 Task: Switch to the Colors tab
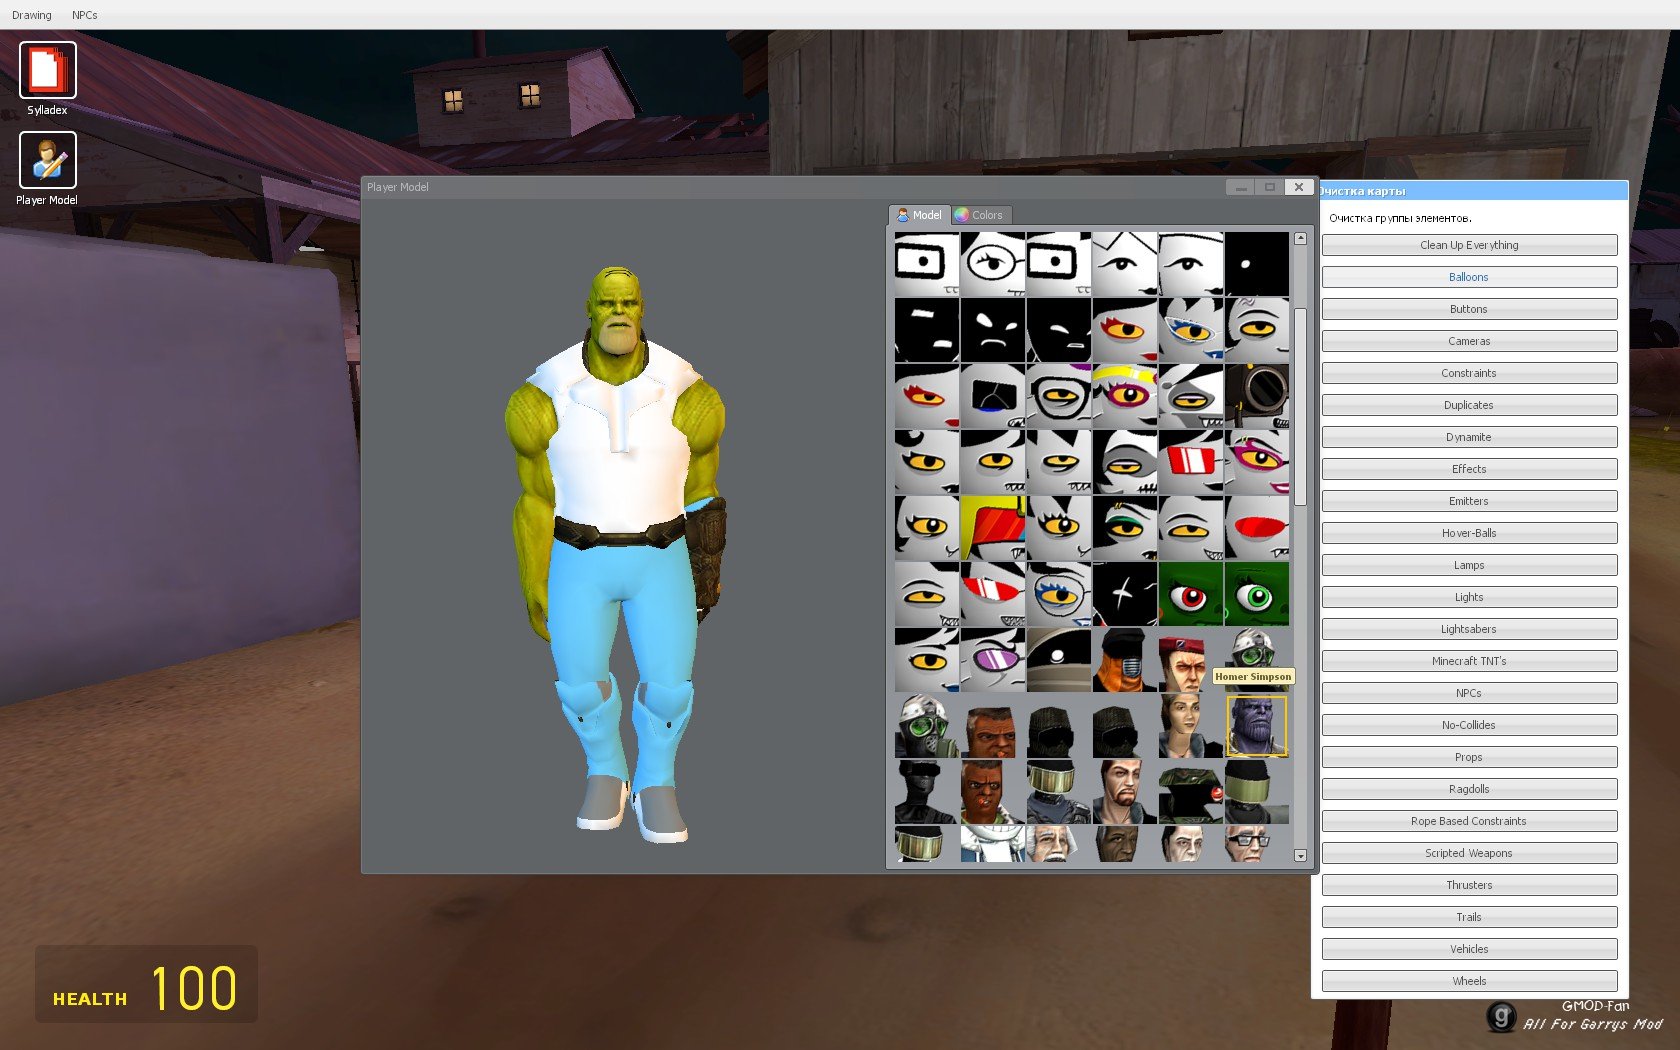click(x=979, y=215)
